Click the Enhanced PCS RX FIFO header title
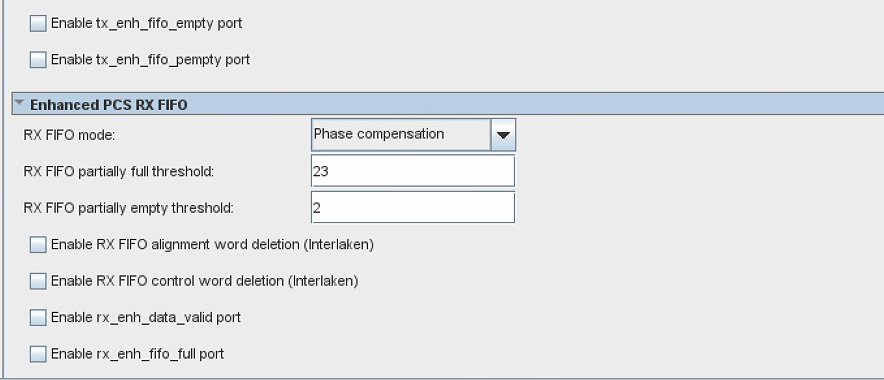Image resolution: width=884 pixels, height=380 pixels. pyautogui.click(x=109, y=105)
